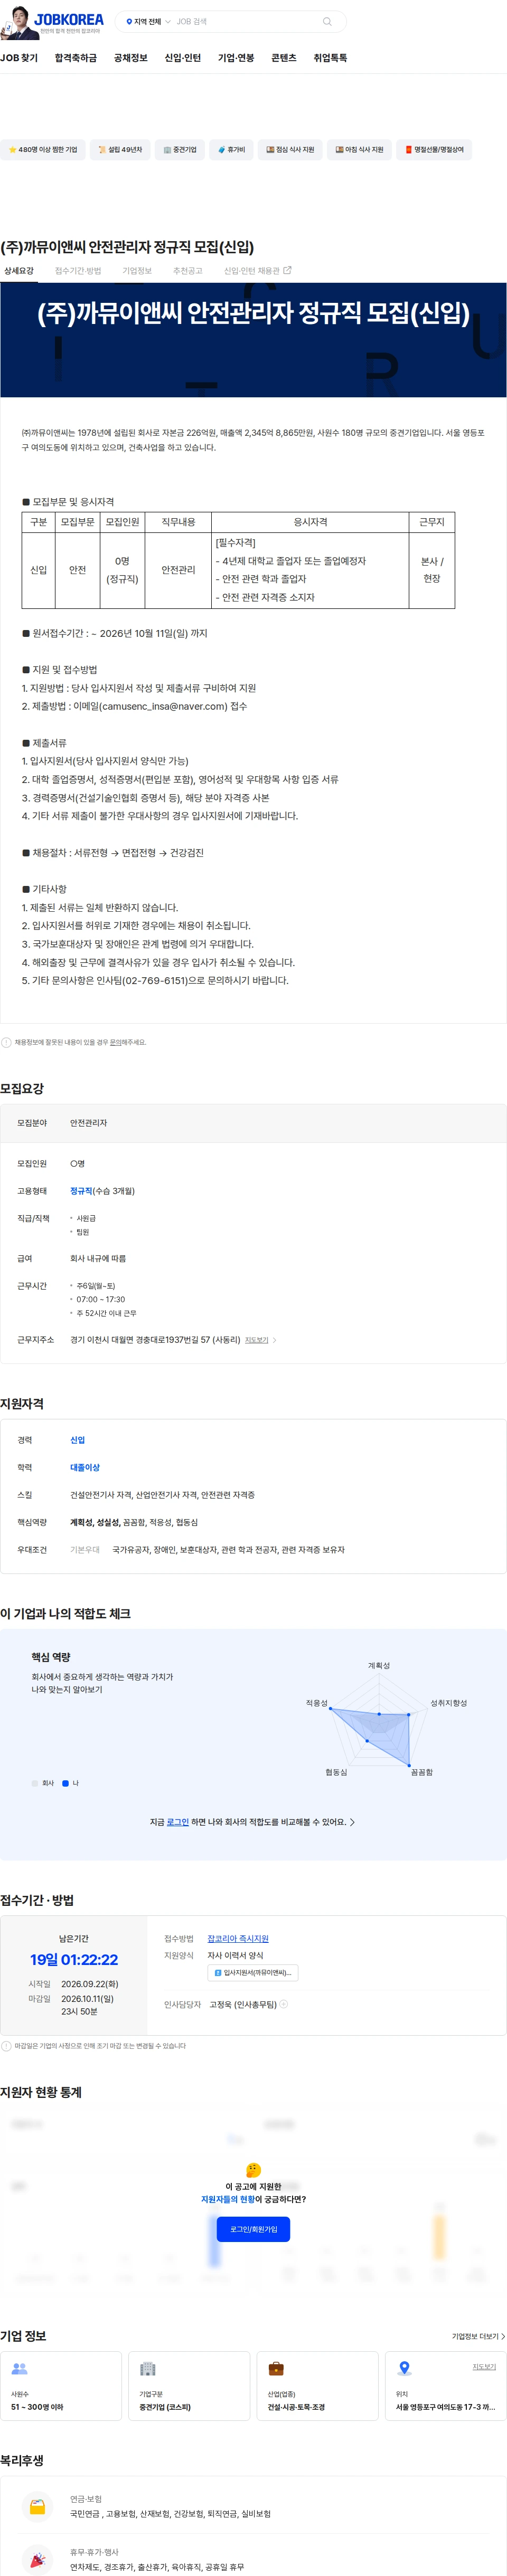Select the 기업정보 tab
Viewport: 507px width, 2576px height.
click(137, 271)
